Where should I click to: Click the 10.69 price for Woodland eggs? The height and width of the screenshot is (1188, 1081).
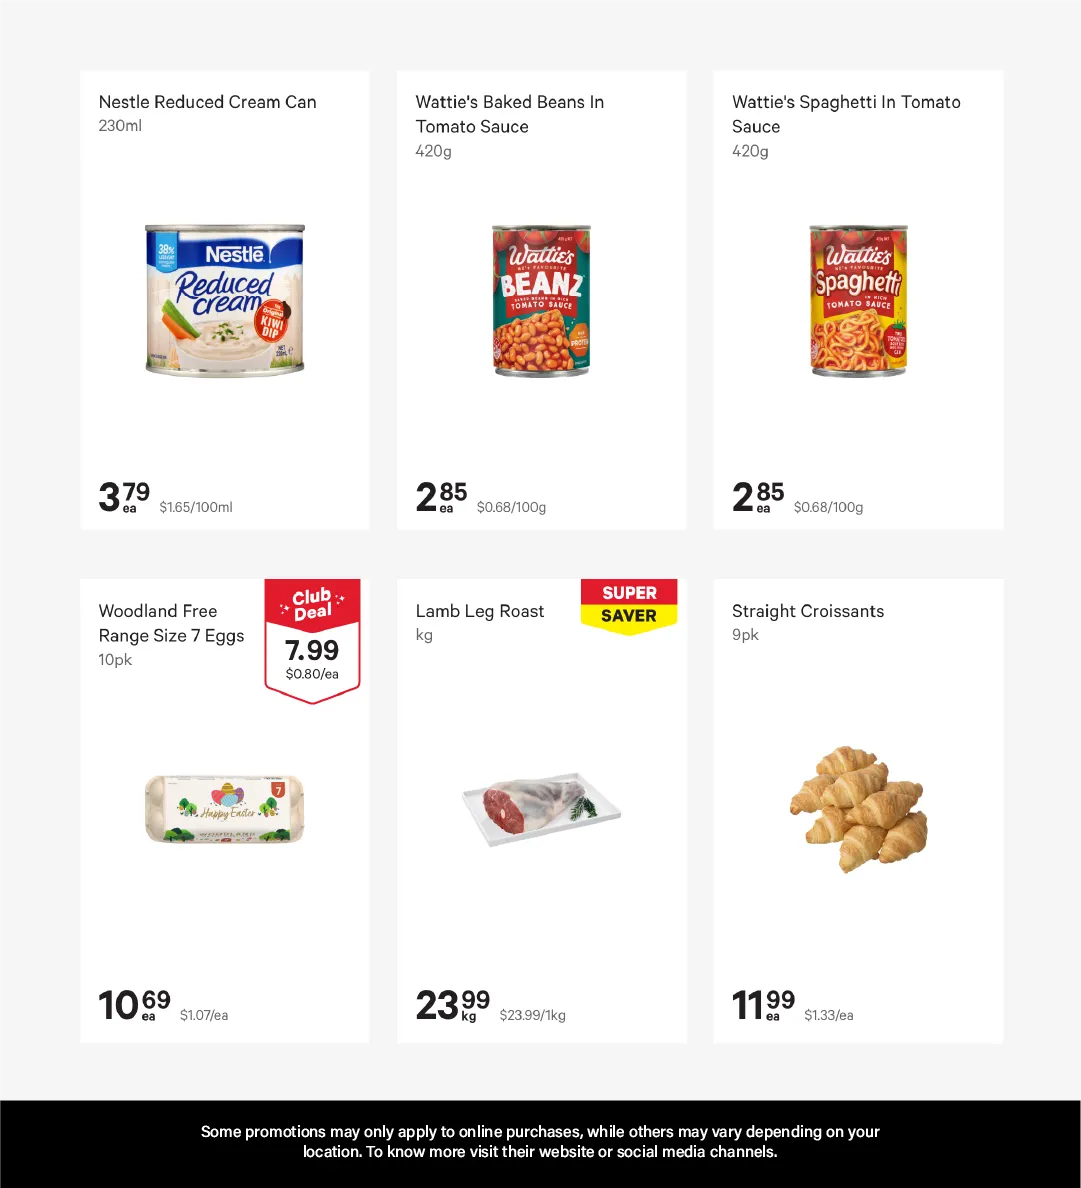click(x=134, y=1004)
